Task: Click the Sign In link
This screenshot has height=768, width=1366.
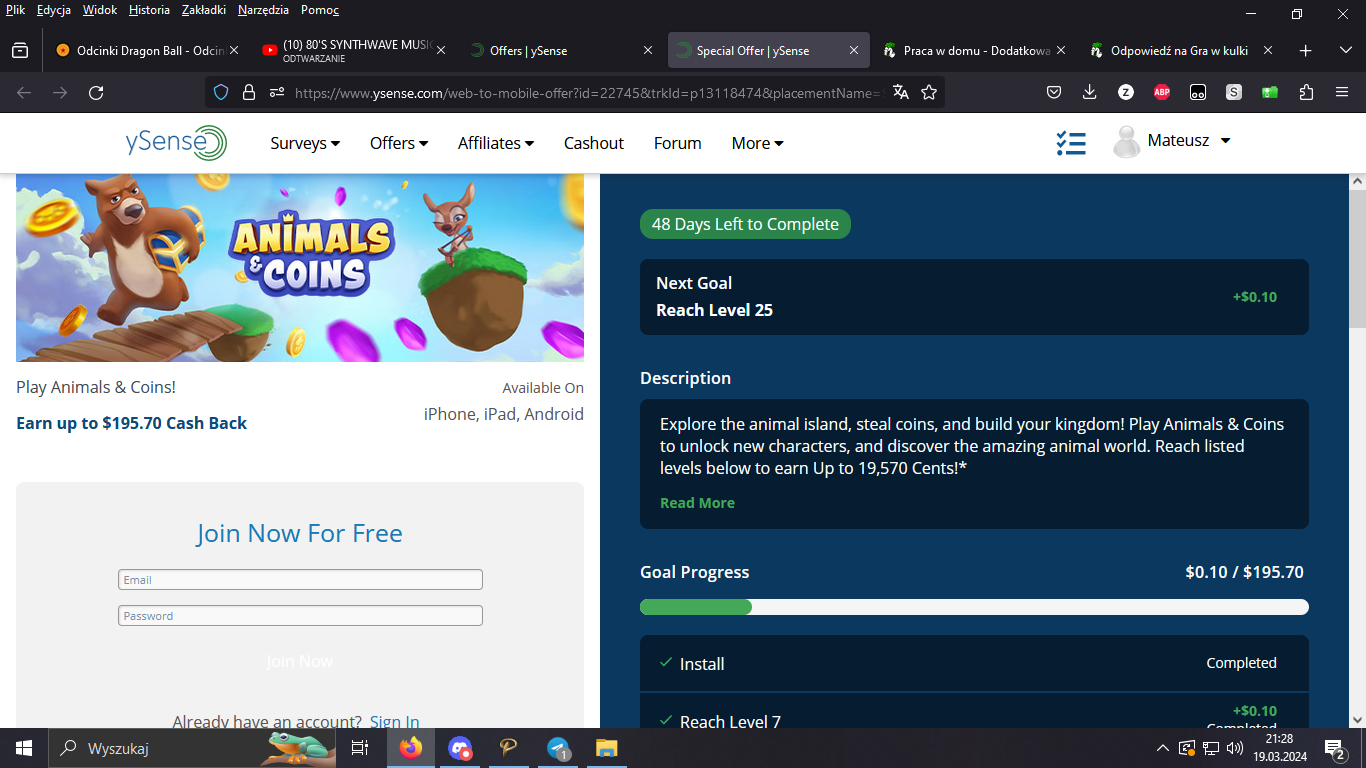Action: tap(394, 721)
